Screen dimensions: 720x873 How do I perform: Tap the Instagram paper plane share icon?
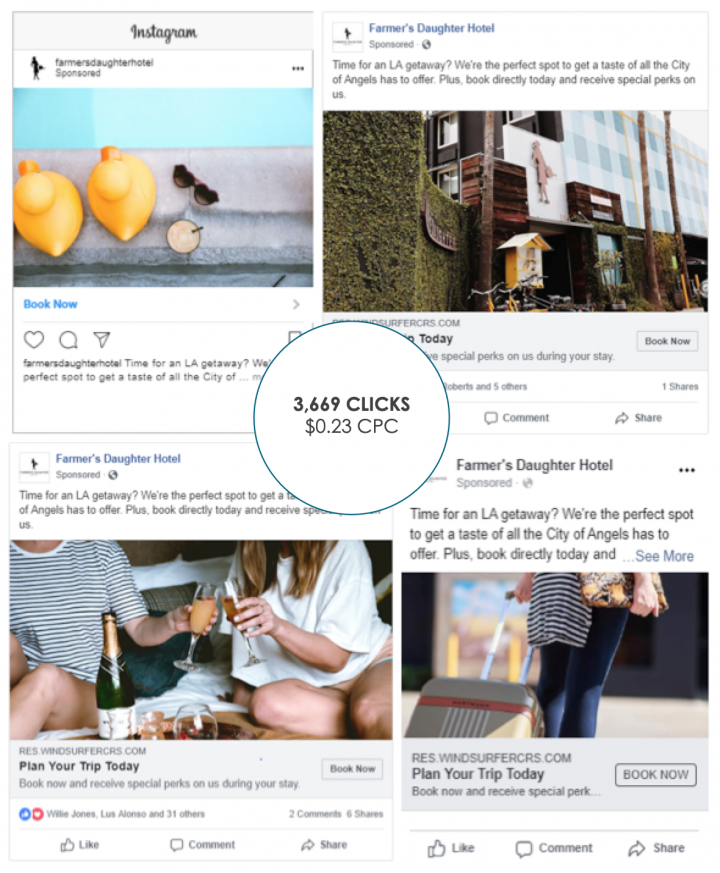pos(101,339)
